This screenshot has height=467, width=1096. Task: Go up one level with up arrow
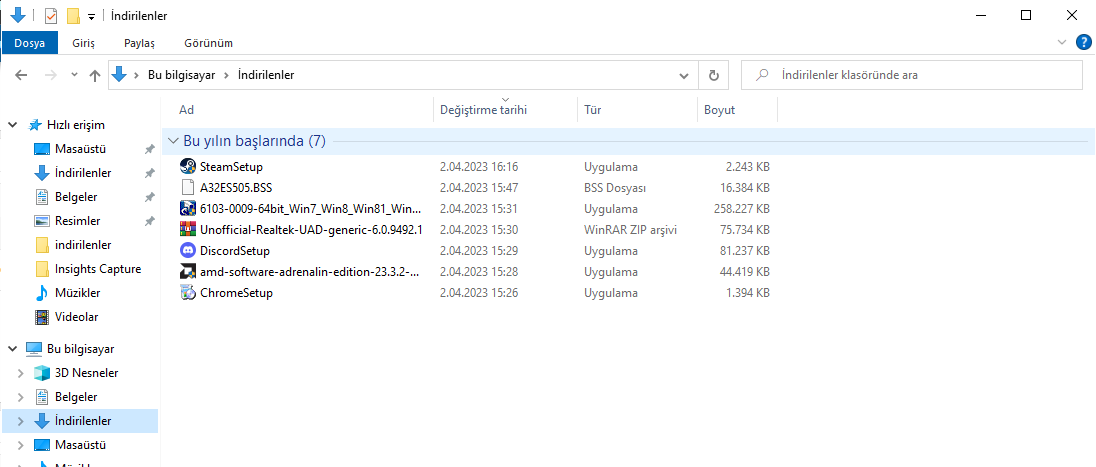coord(95,76)
